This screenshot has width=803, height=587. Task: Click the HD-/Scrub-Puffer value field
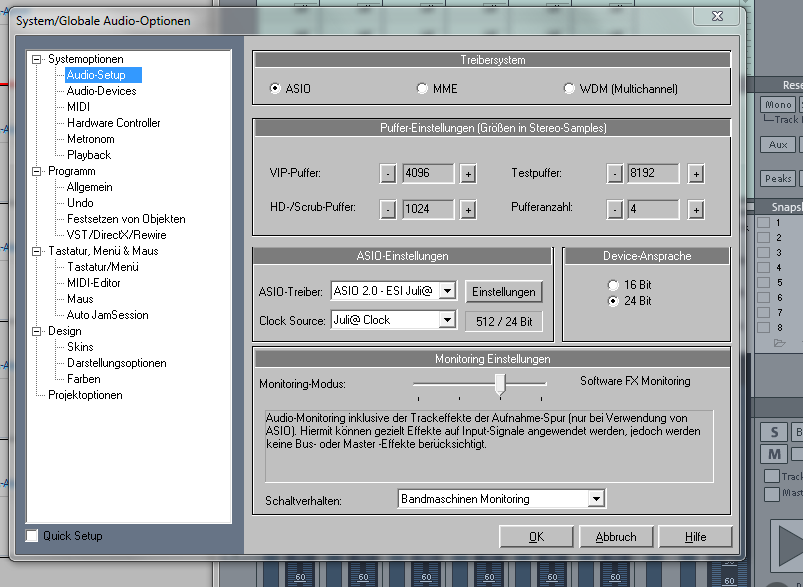428,209
